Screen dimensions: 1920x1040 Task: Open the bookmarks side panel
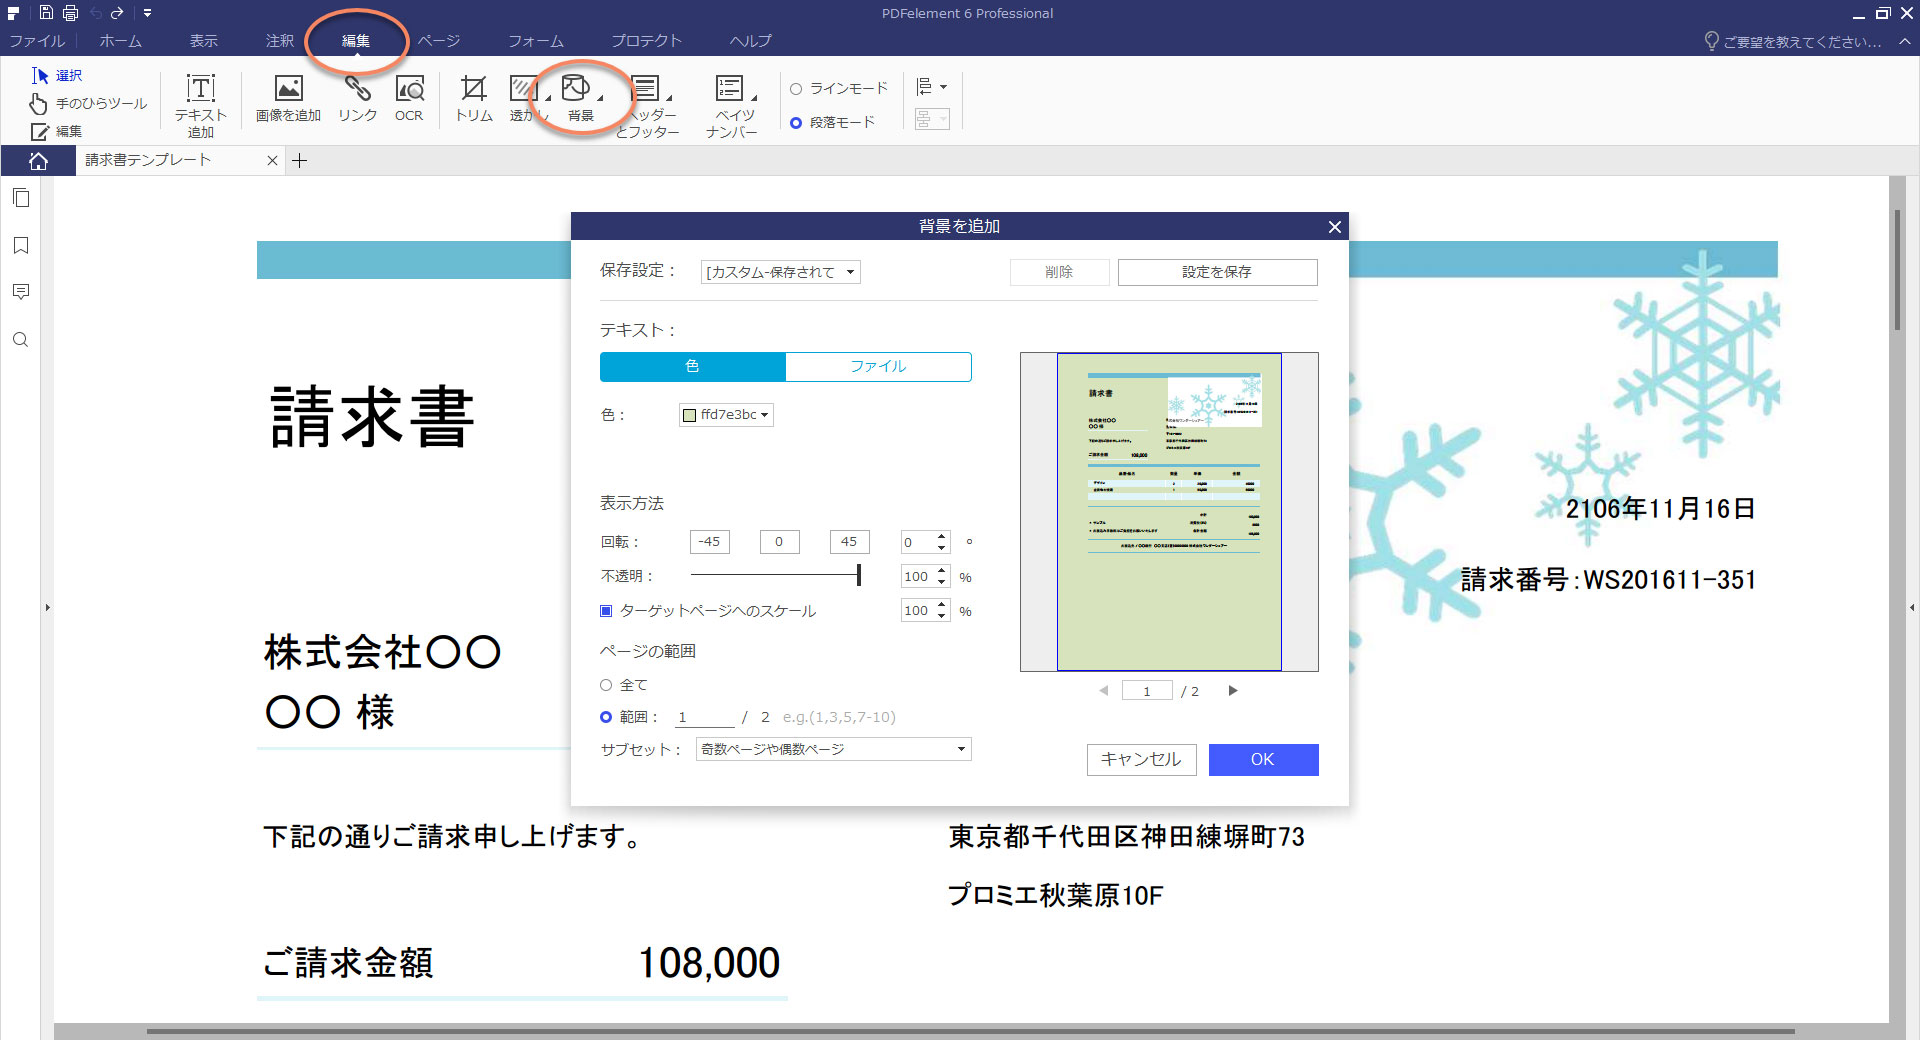click(x=20, y=245)
